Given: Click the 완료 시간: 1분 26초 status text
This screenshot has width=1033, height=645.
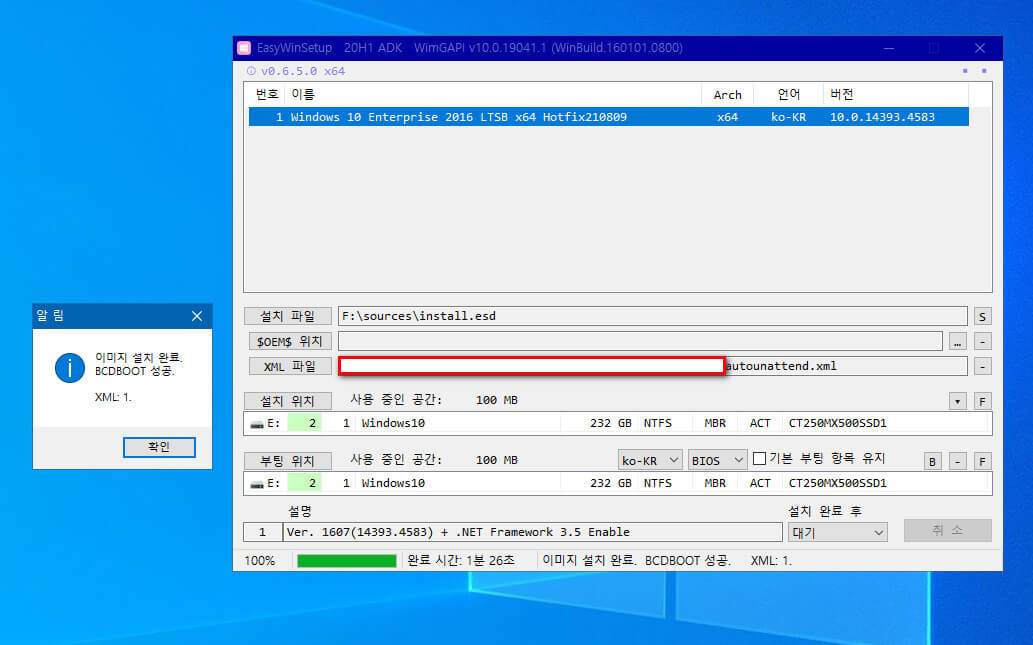Looking at the screenshot, I should [461, 561].
